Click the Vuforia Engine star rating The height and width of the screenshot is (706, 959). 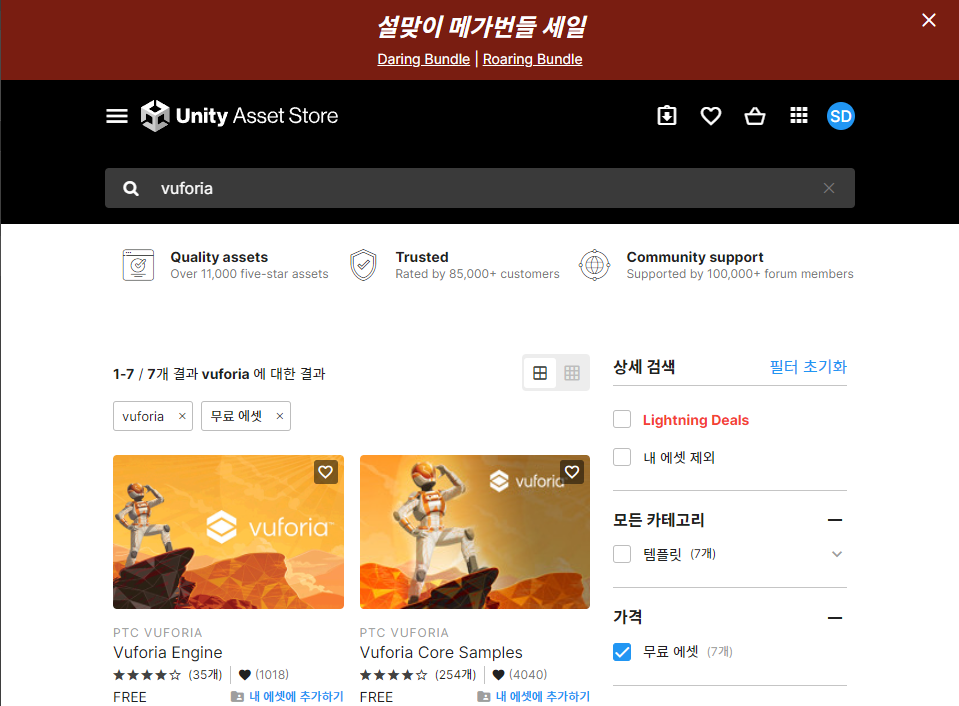pos(147,675)
